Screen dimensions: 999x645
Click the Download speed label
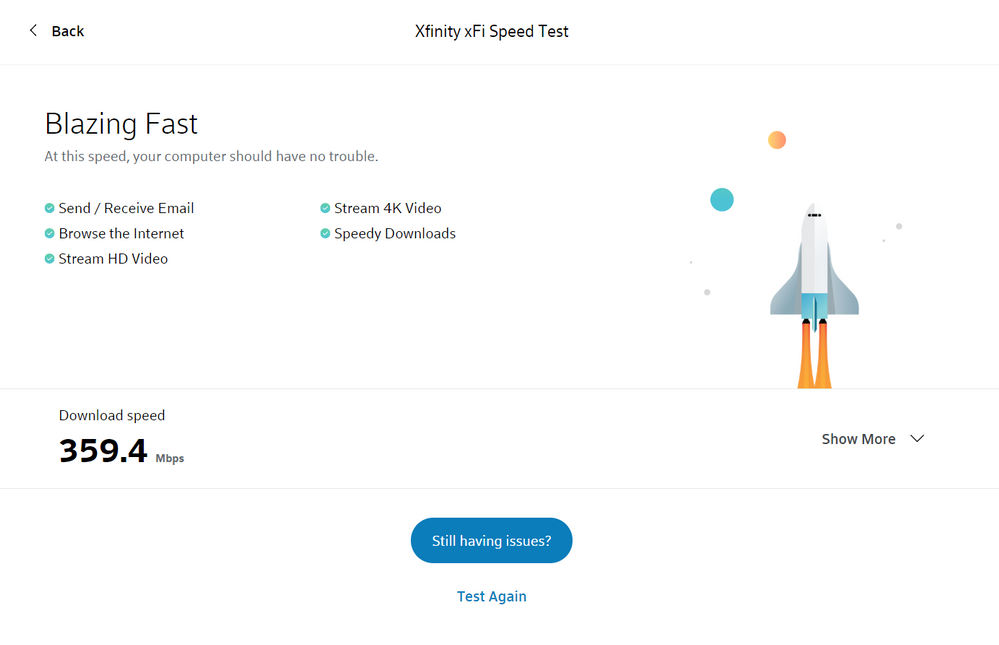[112, 415]
